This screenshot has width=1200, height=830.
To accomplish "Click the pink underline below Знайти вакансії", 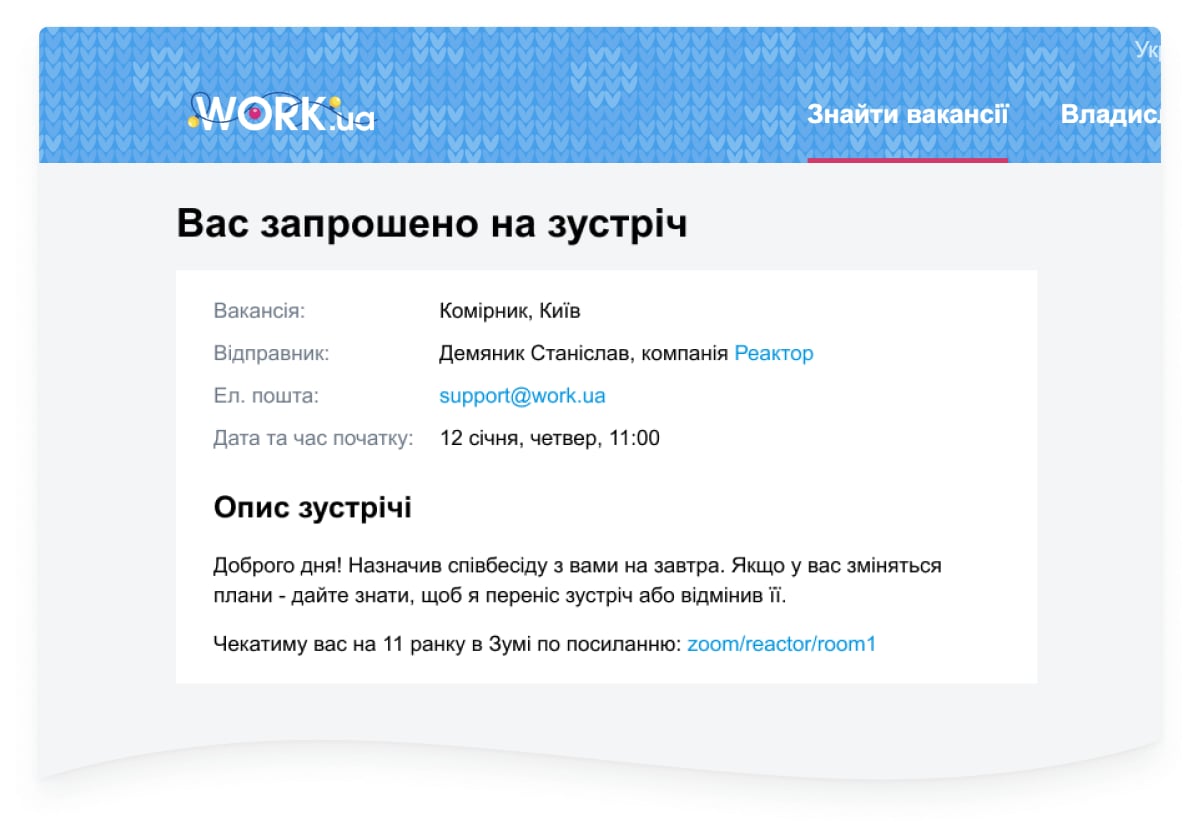I will click(907, 159).
